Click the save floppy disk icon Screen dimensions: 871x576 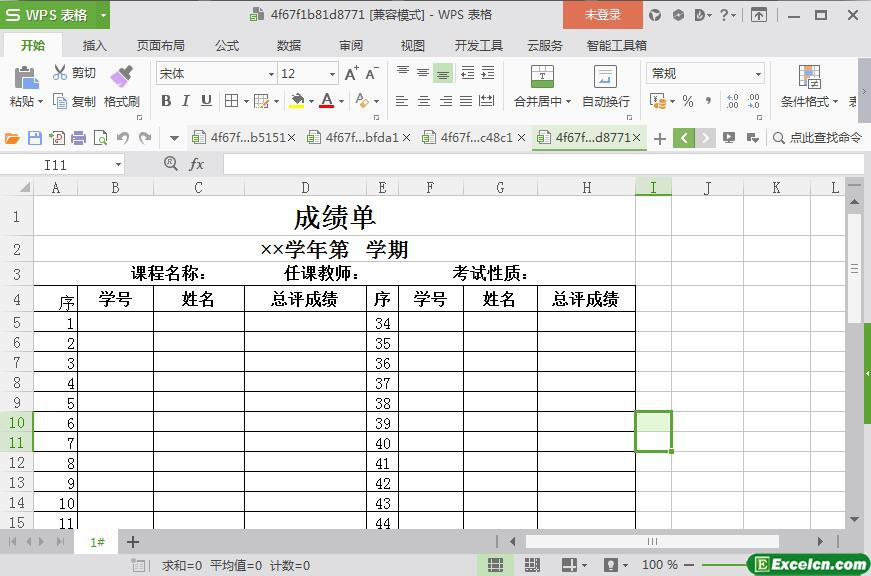click(34, 138)
